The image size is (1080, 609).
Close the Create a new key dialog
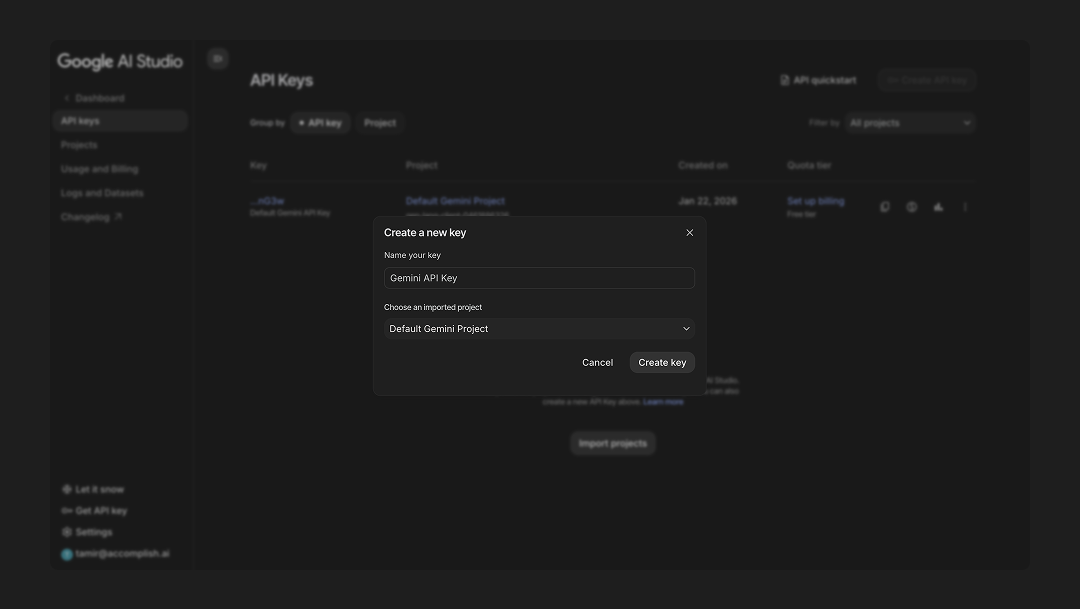(689, 233)
